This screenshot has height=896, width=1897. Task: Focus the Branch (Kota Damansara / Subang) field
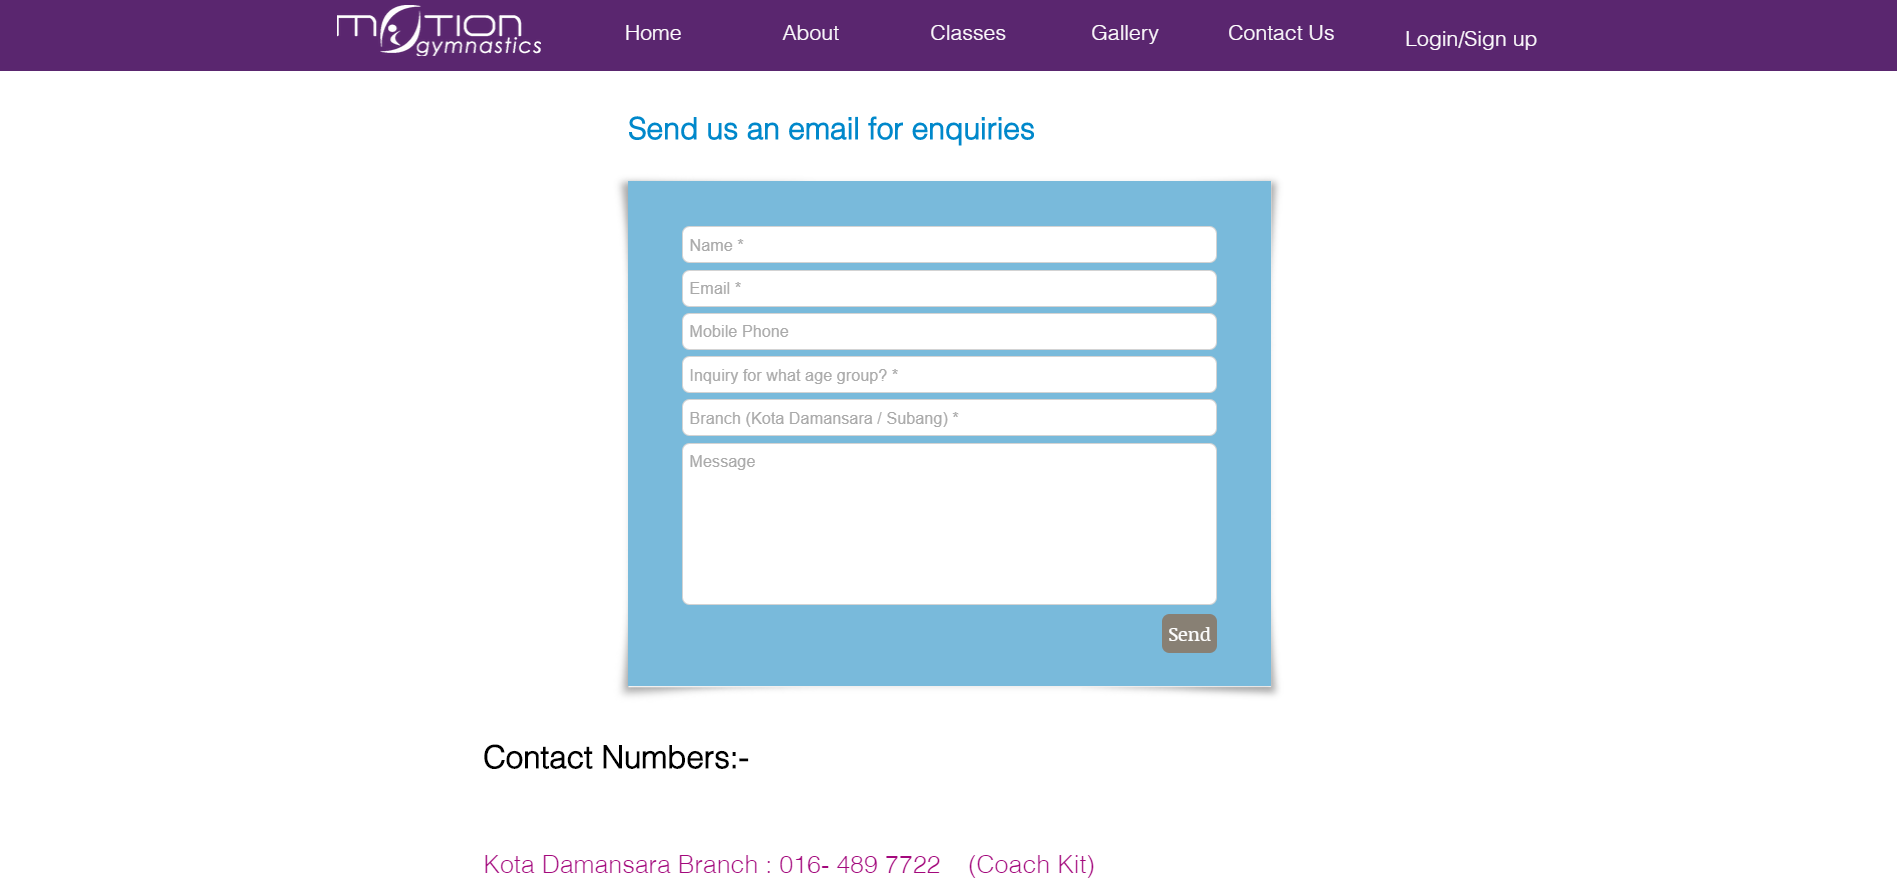[x=948, y=418]
